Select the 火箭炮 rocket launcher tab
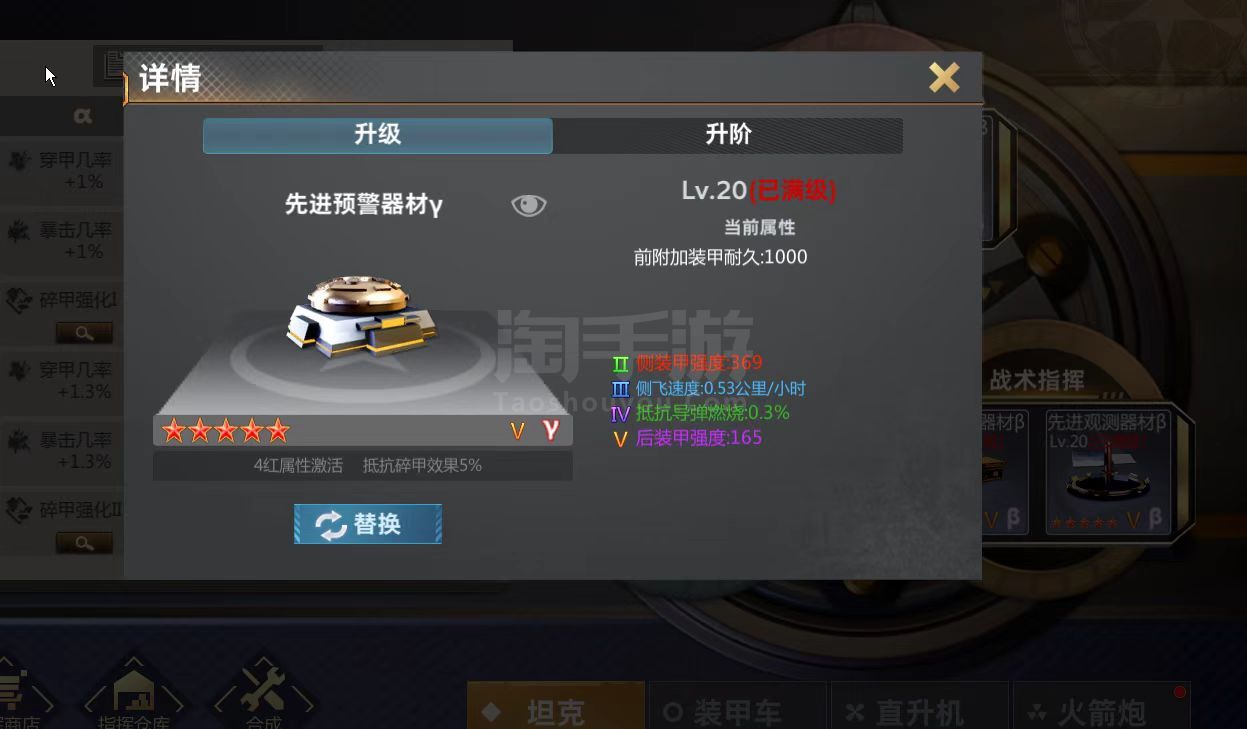Viewport: 1247px width, 729px height. click(x=1101, y=708)
